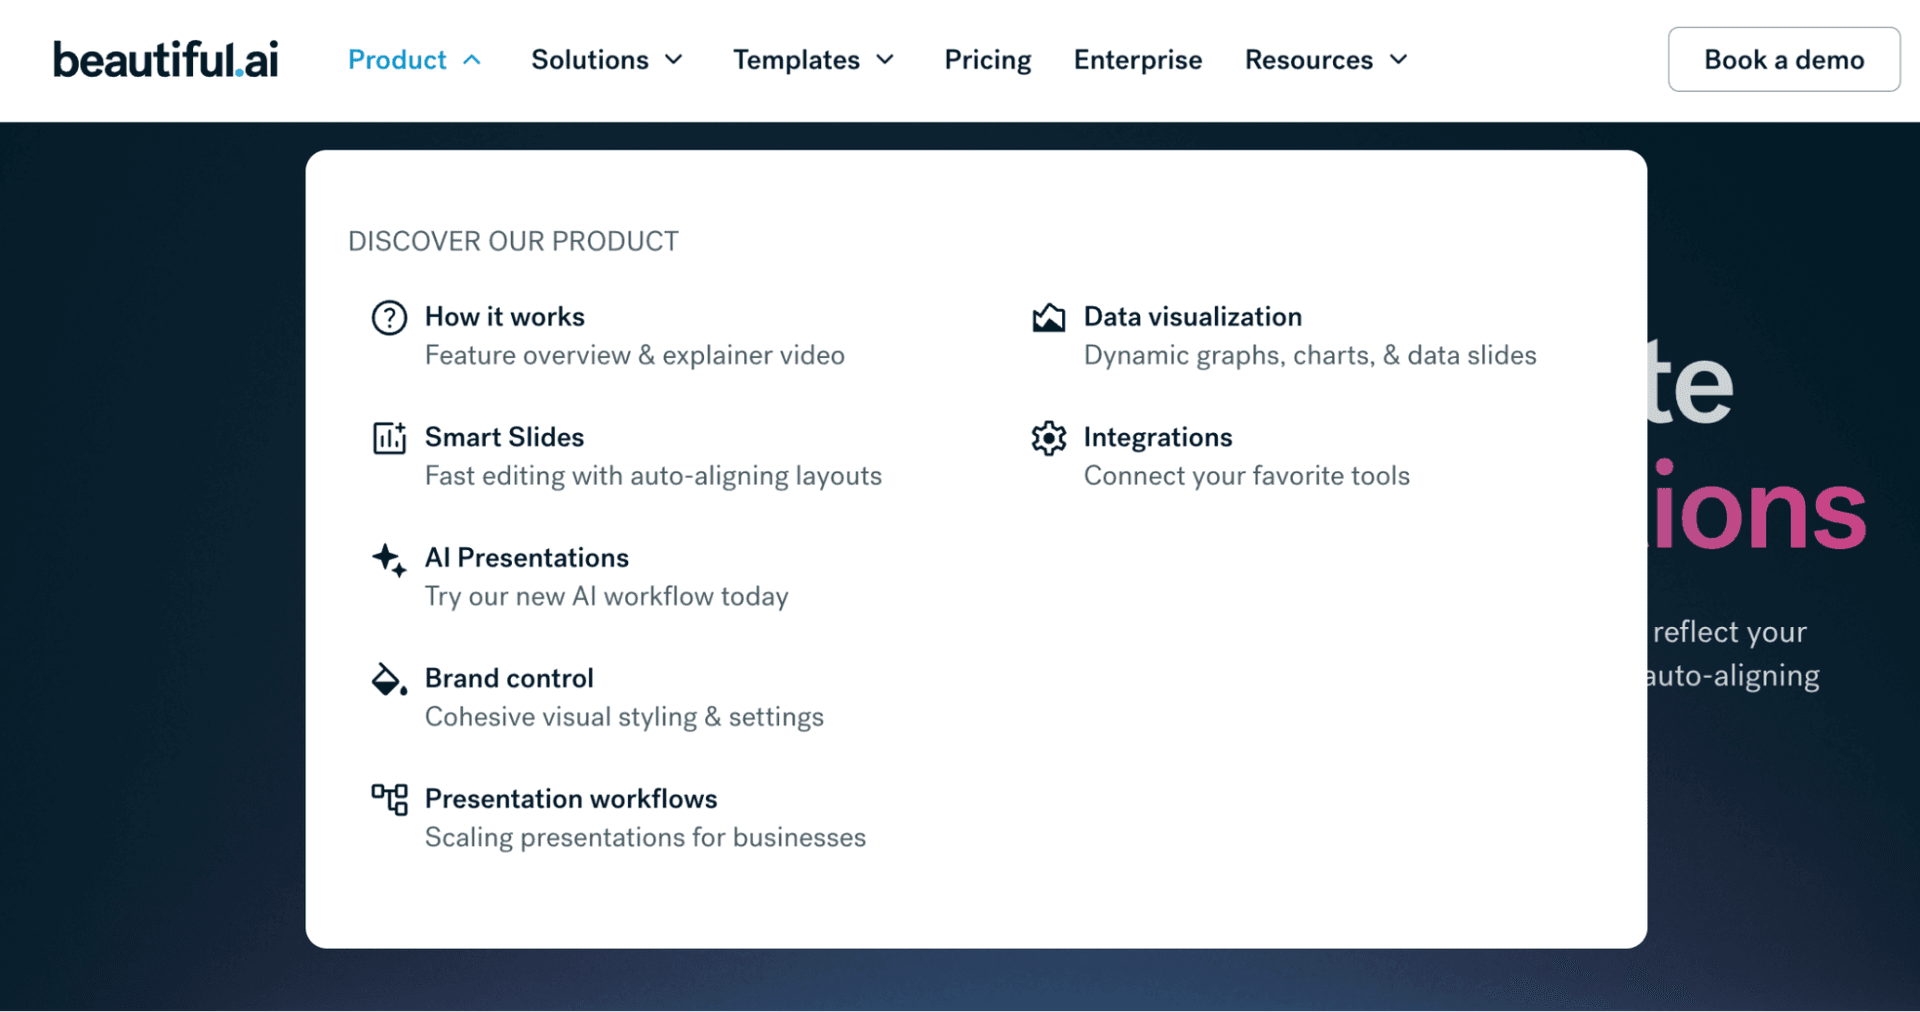Image resolution: width=1920 pixels, height=1012 pixels.
Task: Click the Data visualization chart icon
Action: tap(1048, 318)
